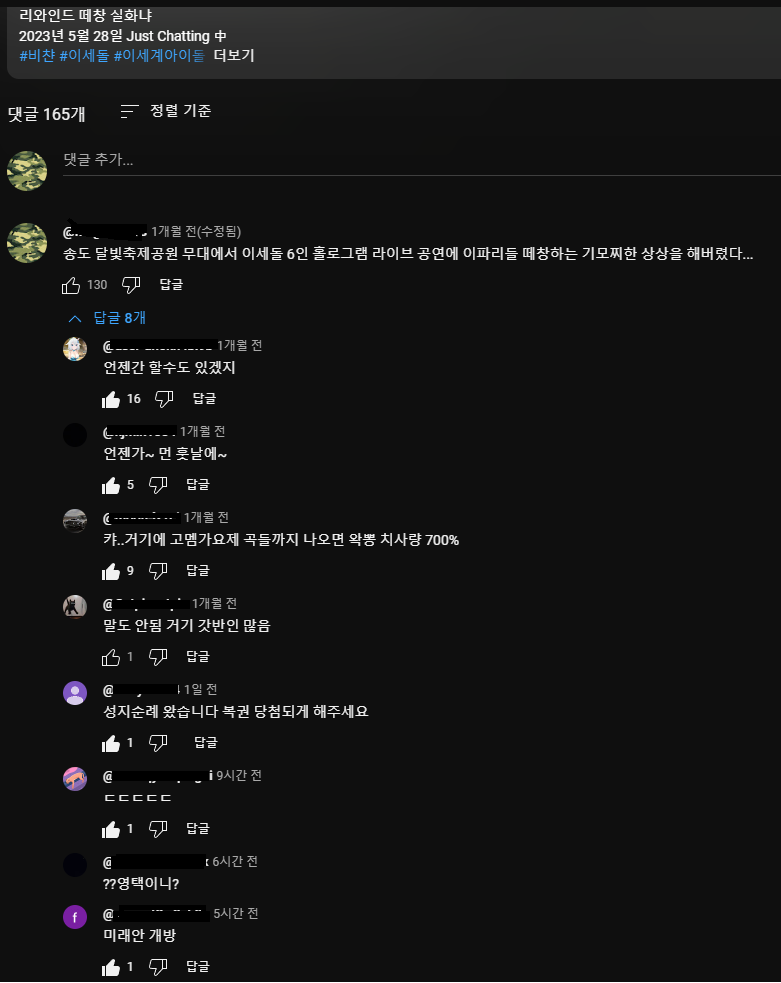Image resolution: width=781 pixels, height=983 pixels.
Task: Focus the 댓글 추가 input field
Action: (x=421, y=160)
